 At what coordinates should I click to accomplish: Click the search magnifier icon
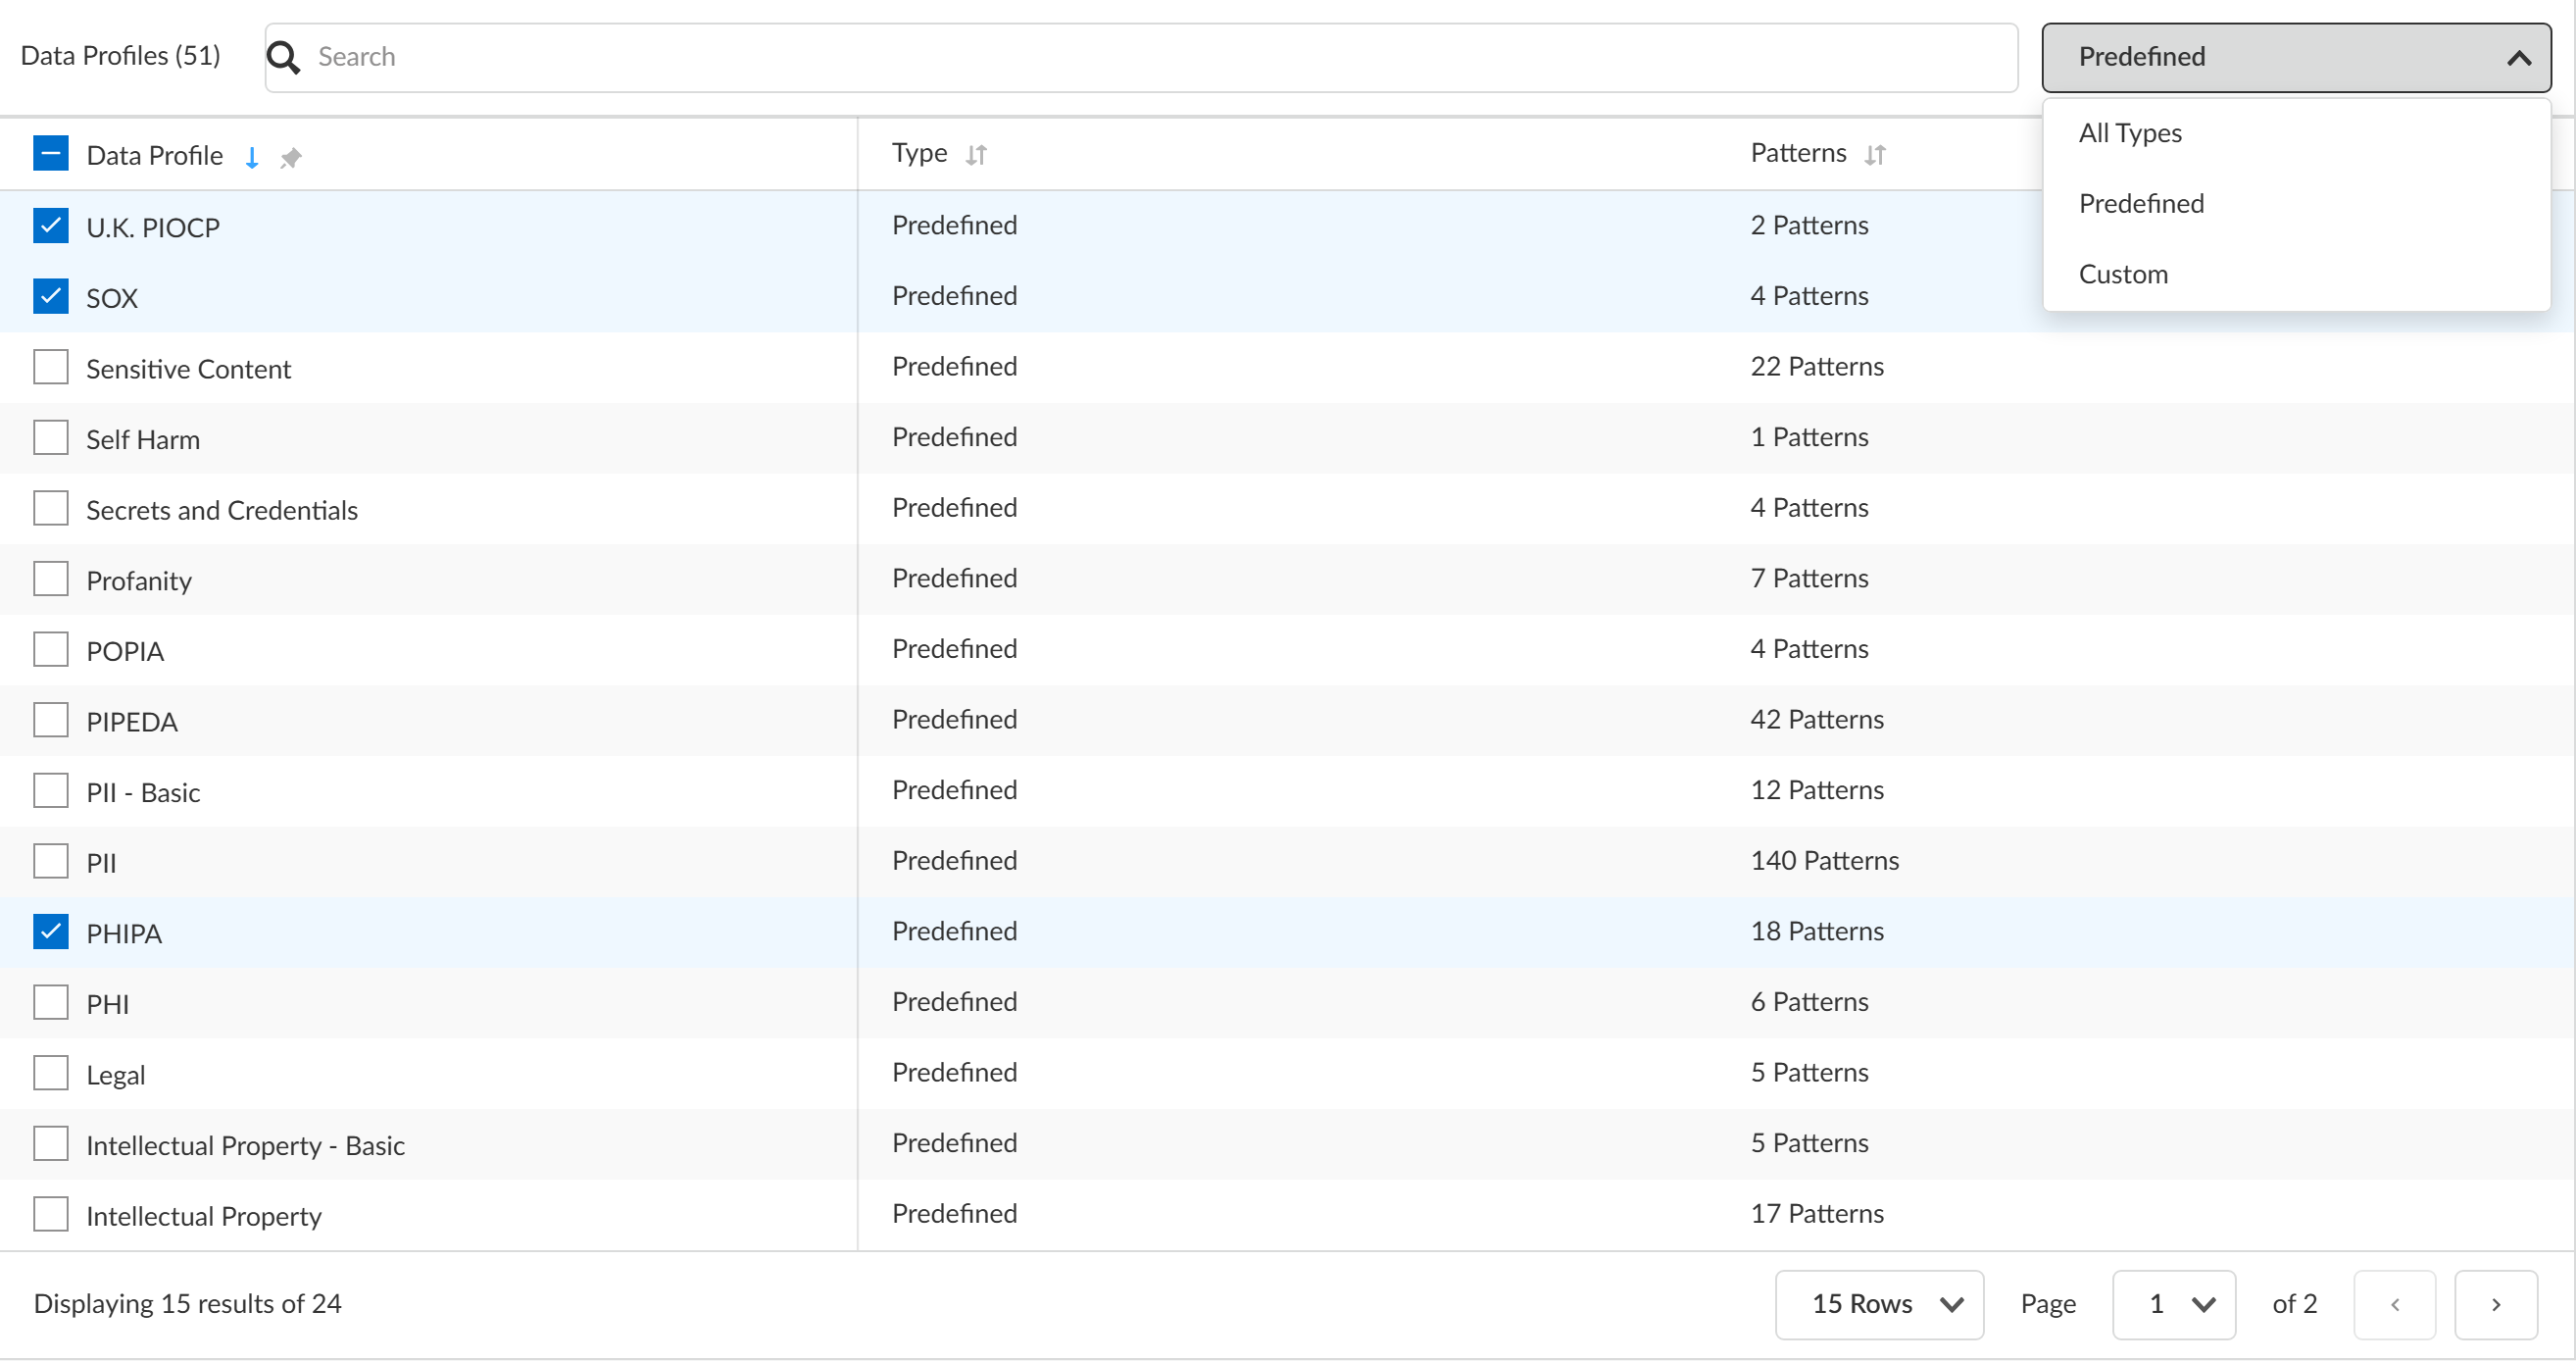click(284, 57)
